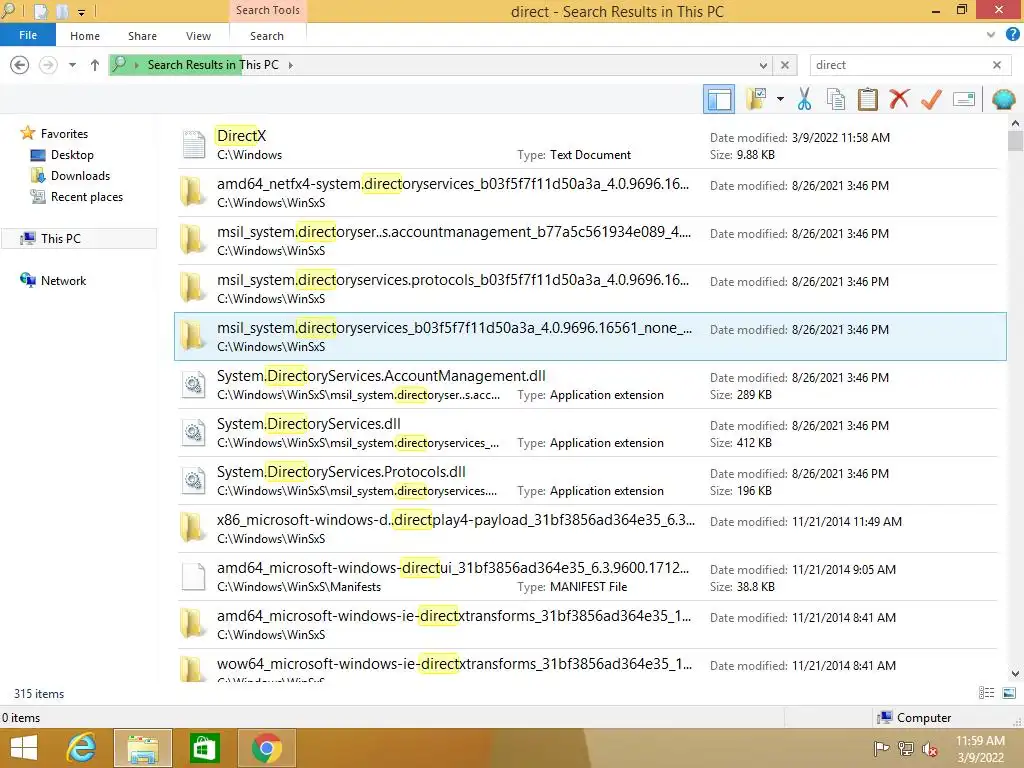
Task: Expand the address bar history dropdown
Action: click(763, 65)
